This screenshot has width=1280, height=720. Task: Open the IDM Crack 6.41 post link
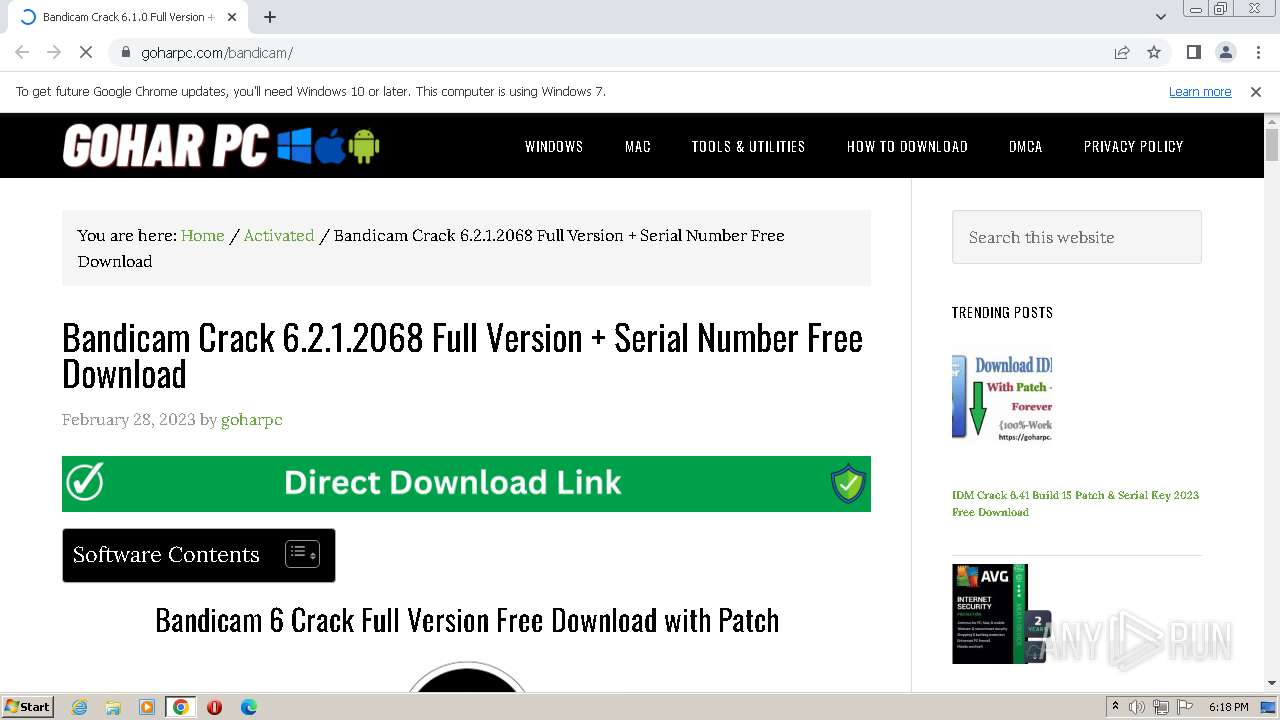[1075, 503]
